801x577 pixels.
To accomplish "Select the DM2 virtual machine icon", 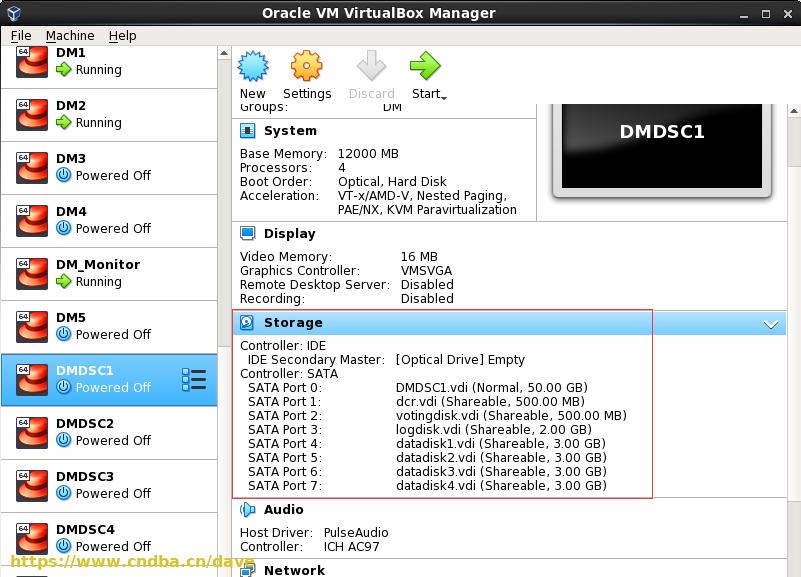I will click(x=32, y=115).
